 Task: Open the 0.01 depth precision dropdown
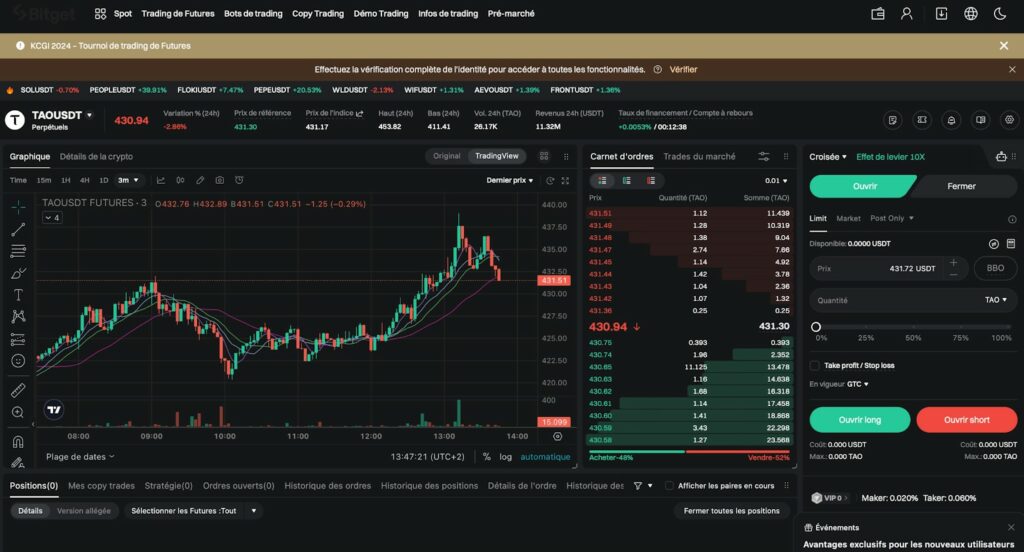(776, 180)
